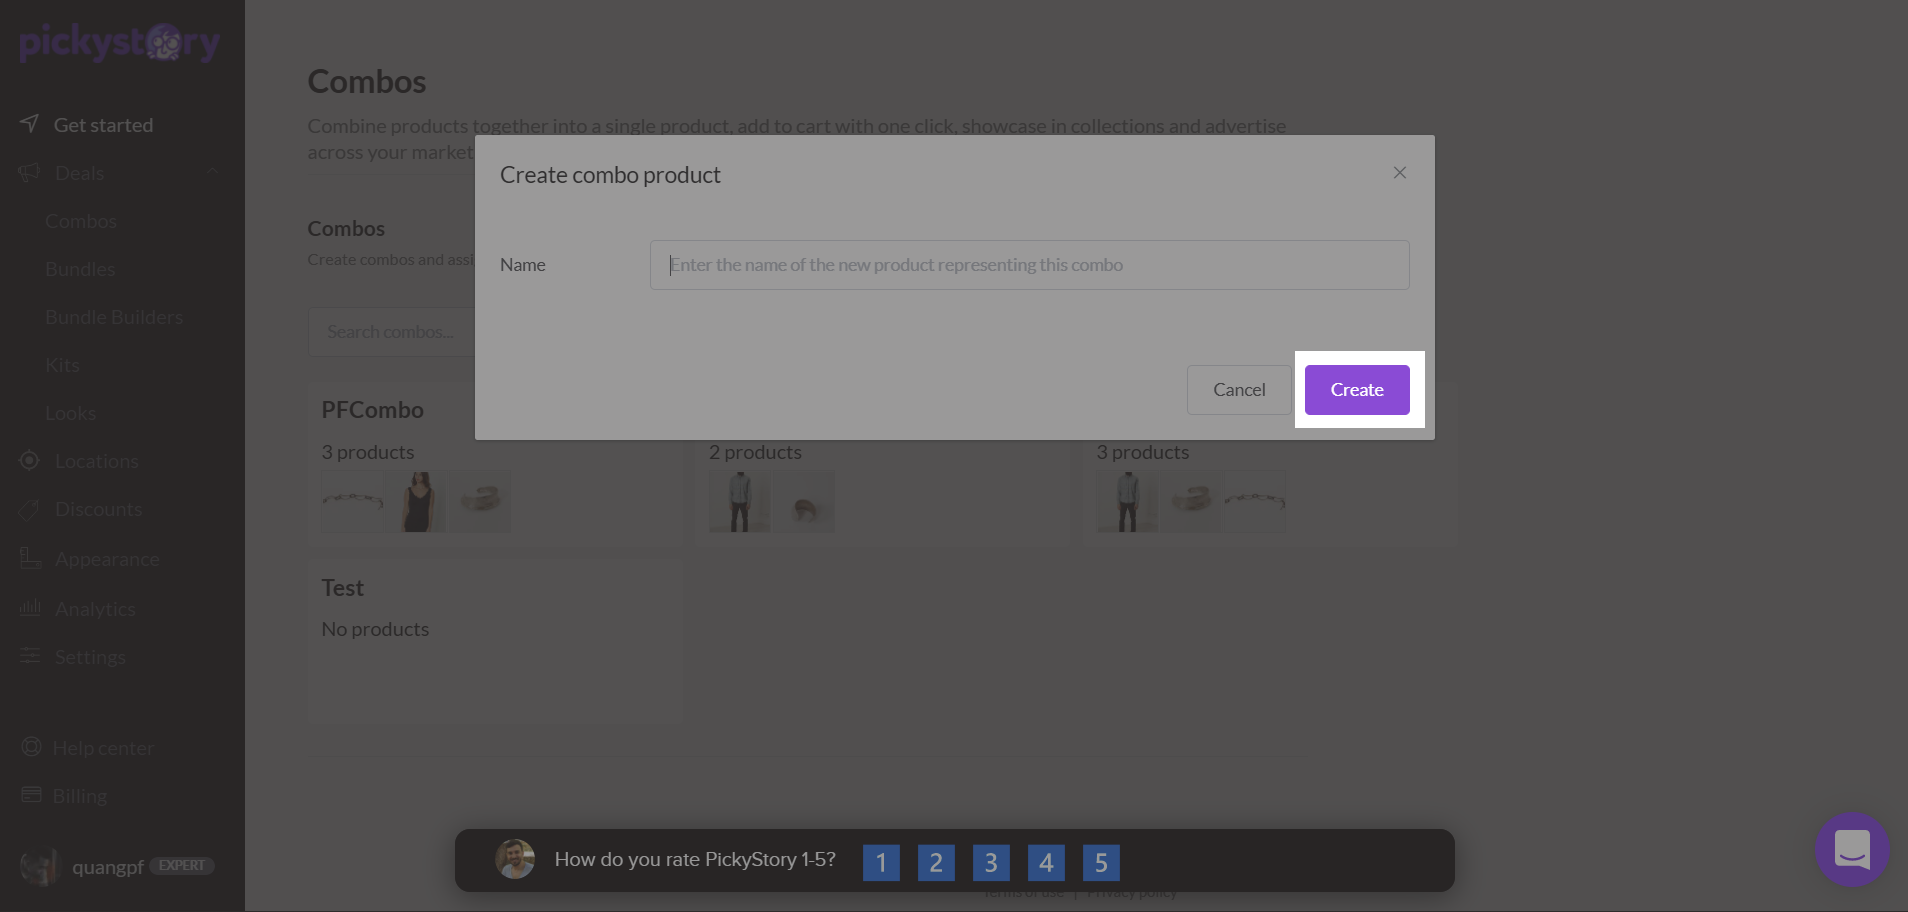Click the Combos page heading
The image size is (1908, 912).
[367, 82]
